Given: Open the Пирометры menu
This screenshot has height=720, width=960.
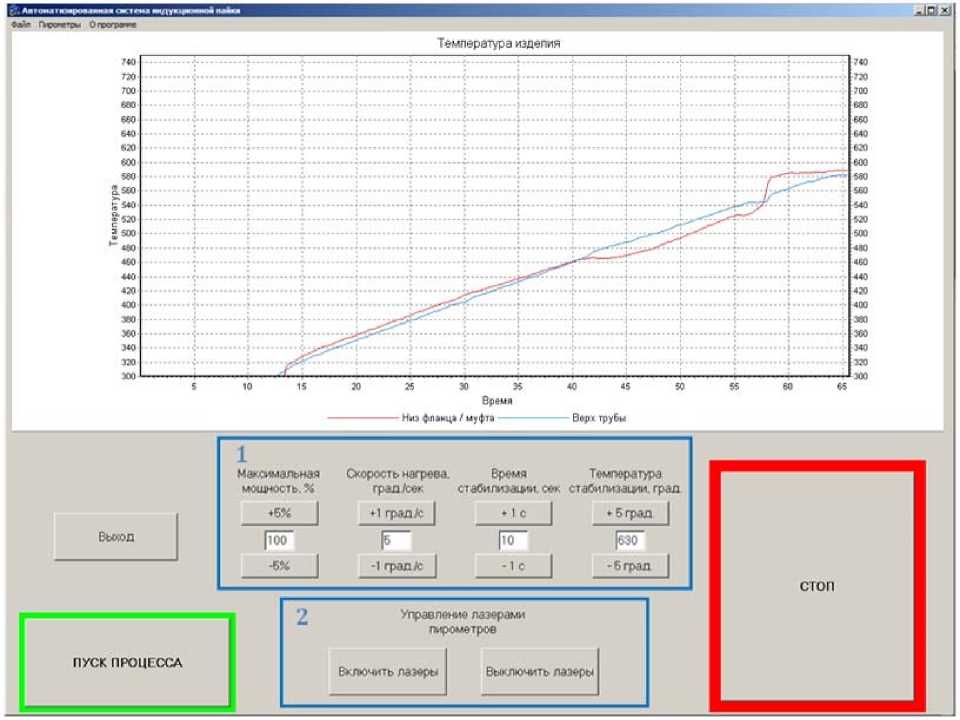Looking at the screenshot, I should [59, 25].
